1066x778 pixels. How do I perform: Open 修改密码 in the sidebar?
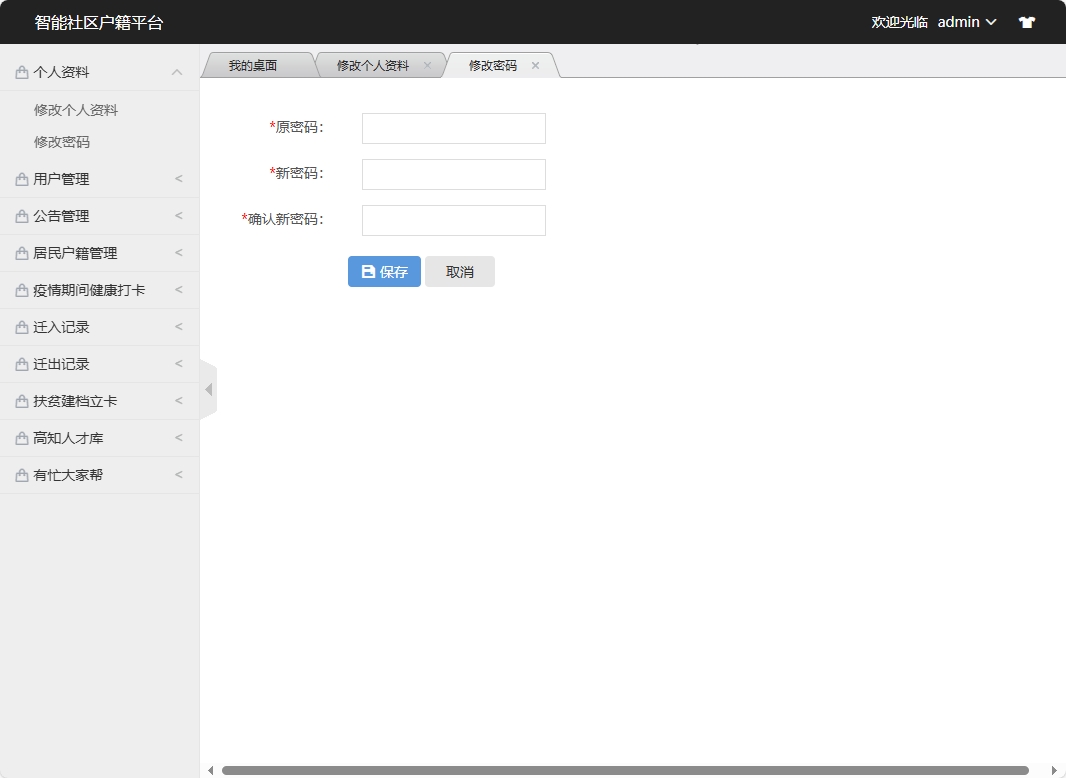(x=62, y=142)
